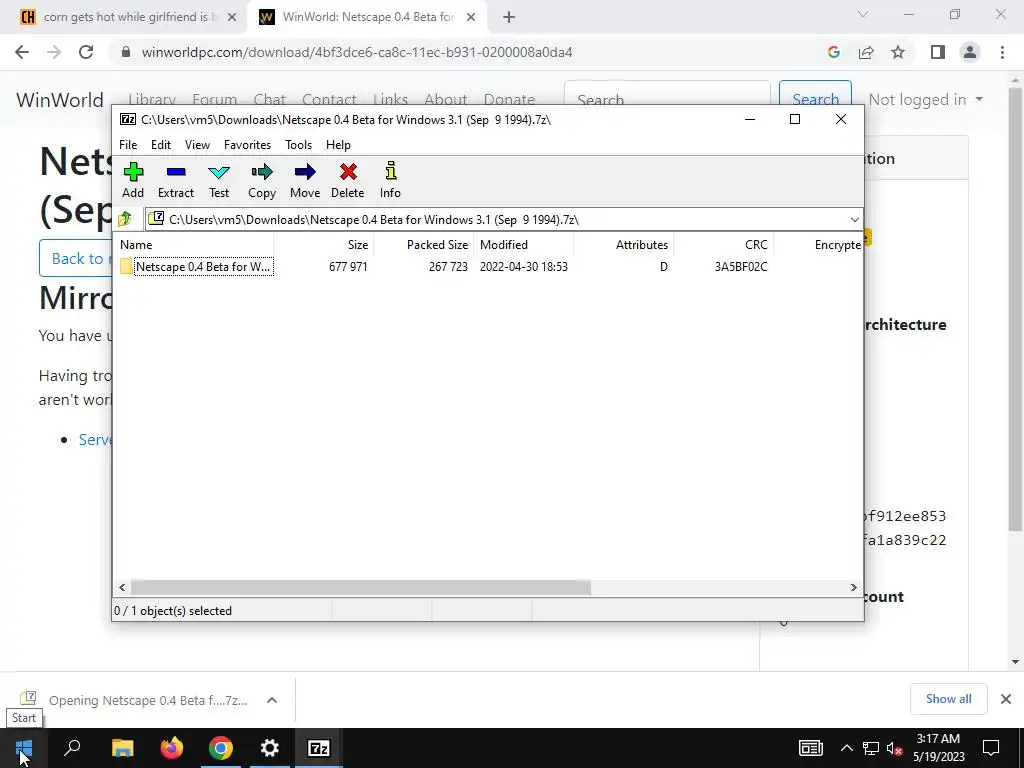Open File Explorer from the taskbar
The height and width of the screenshot is (768, 1024).
point(123,748)
